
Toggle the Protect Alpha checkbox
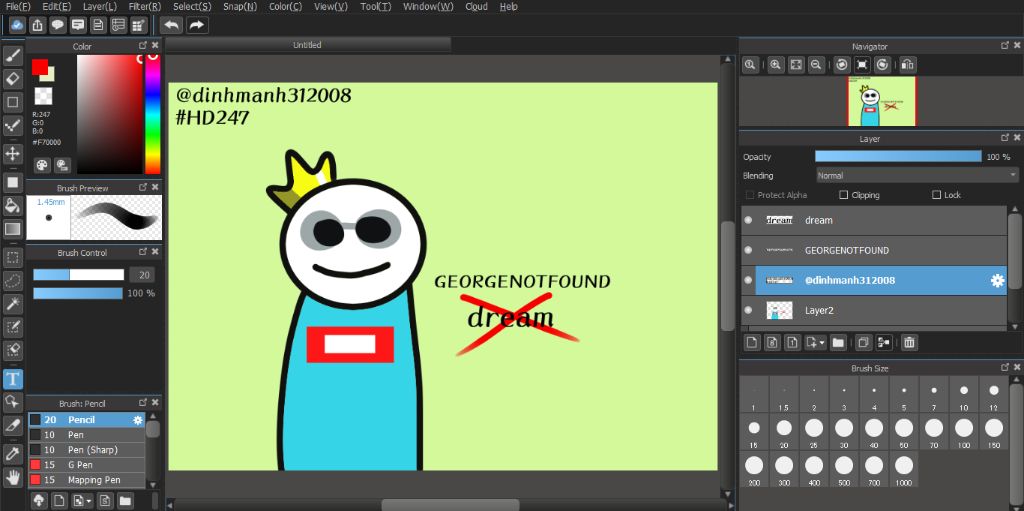(x=749, y=195)
